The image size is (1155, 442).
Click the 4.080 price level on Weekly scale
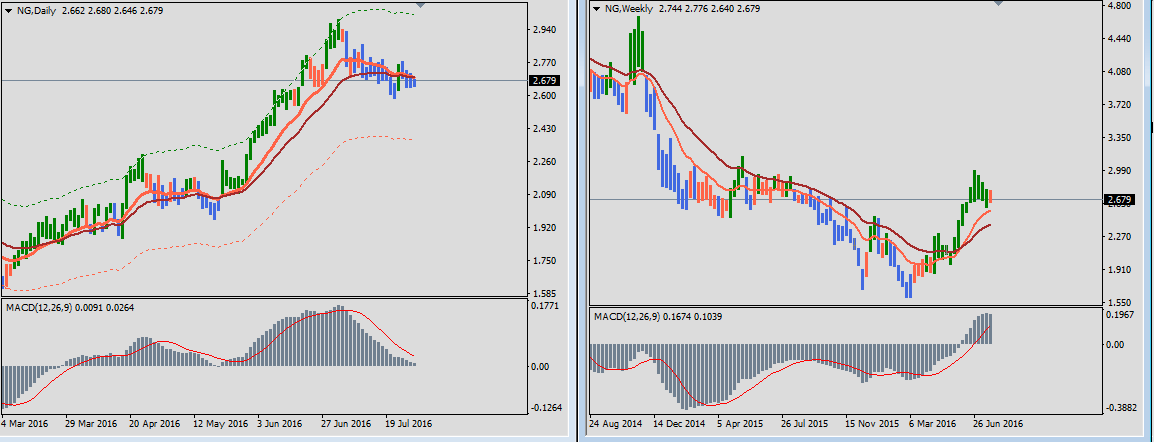1118,72
